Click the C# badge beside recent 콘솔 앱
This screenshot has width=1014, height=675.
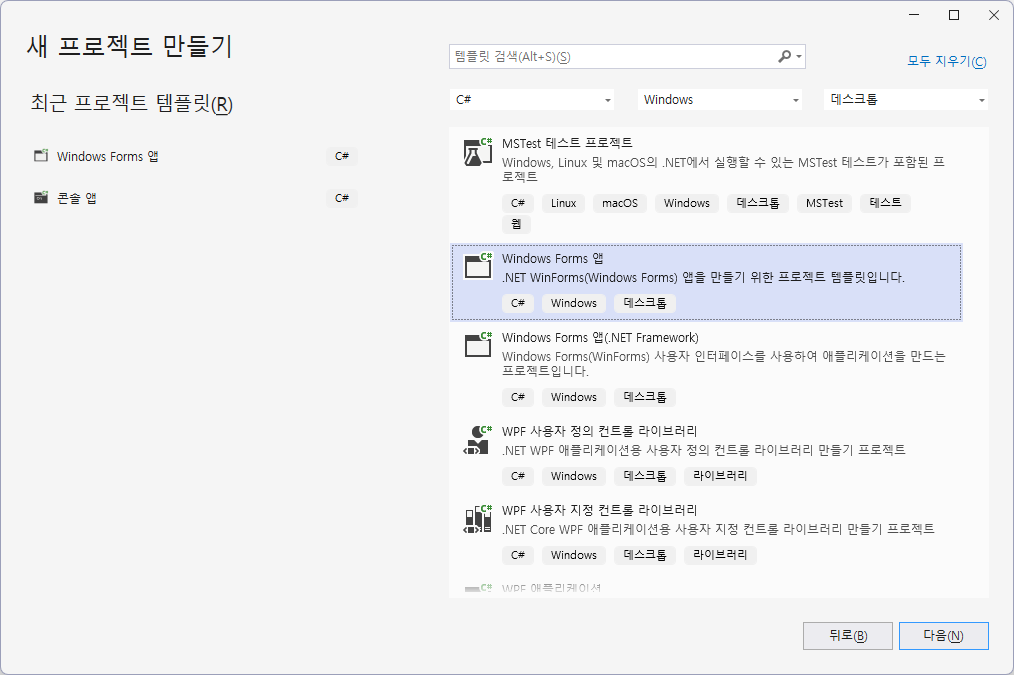[x=342, y=198]
